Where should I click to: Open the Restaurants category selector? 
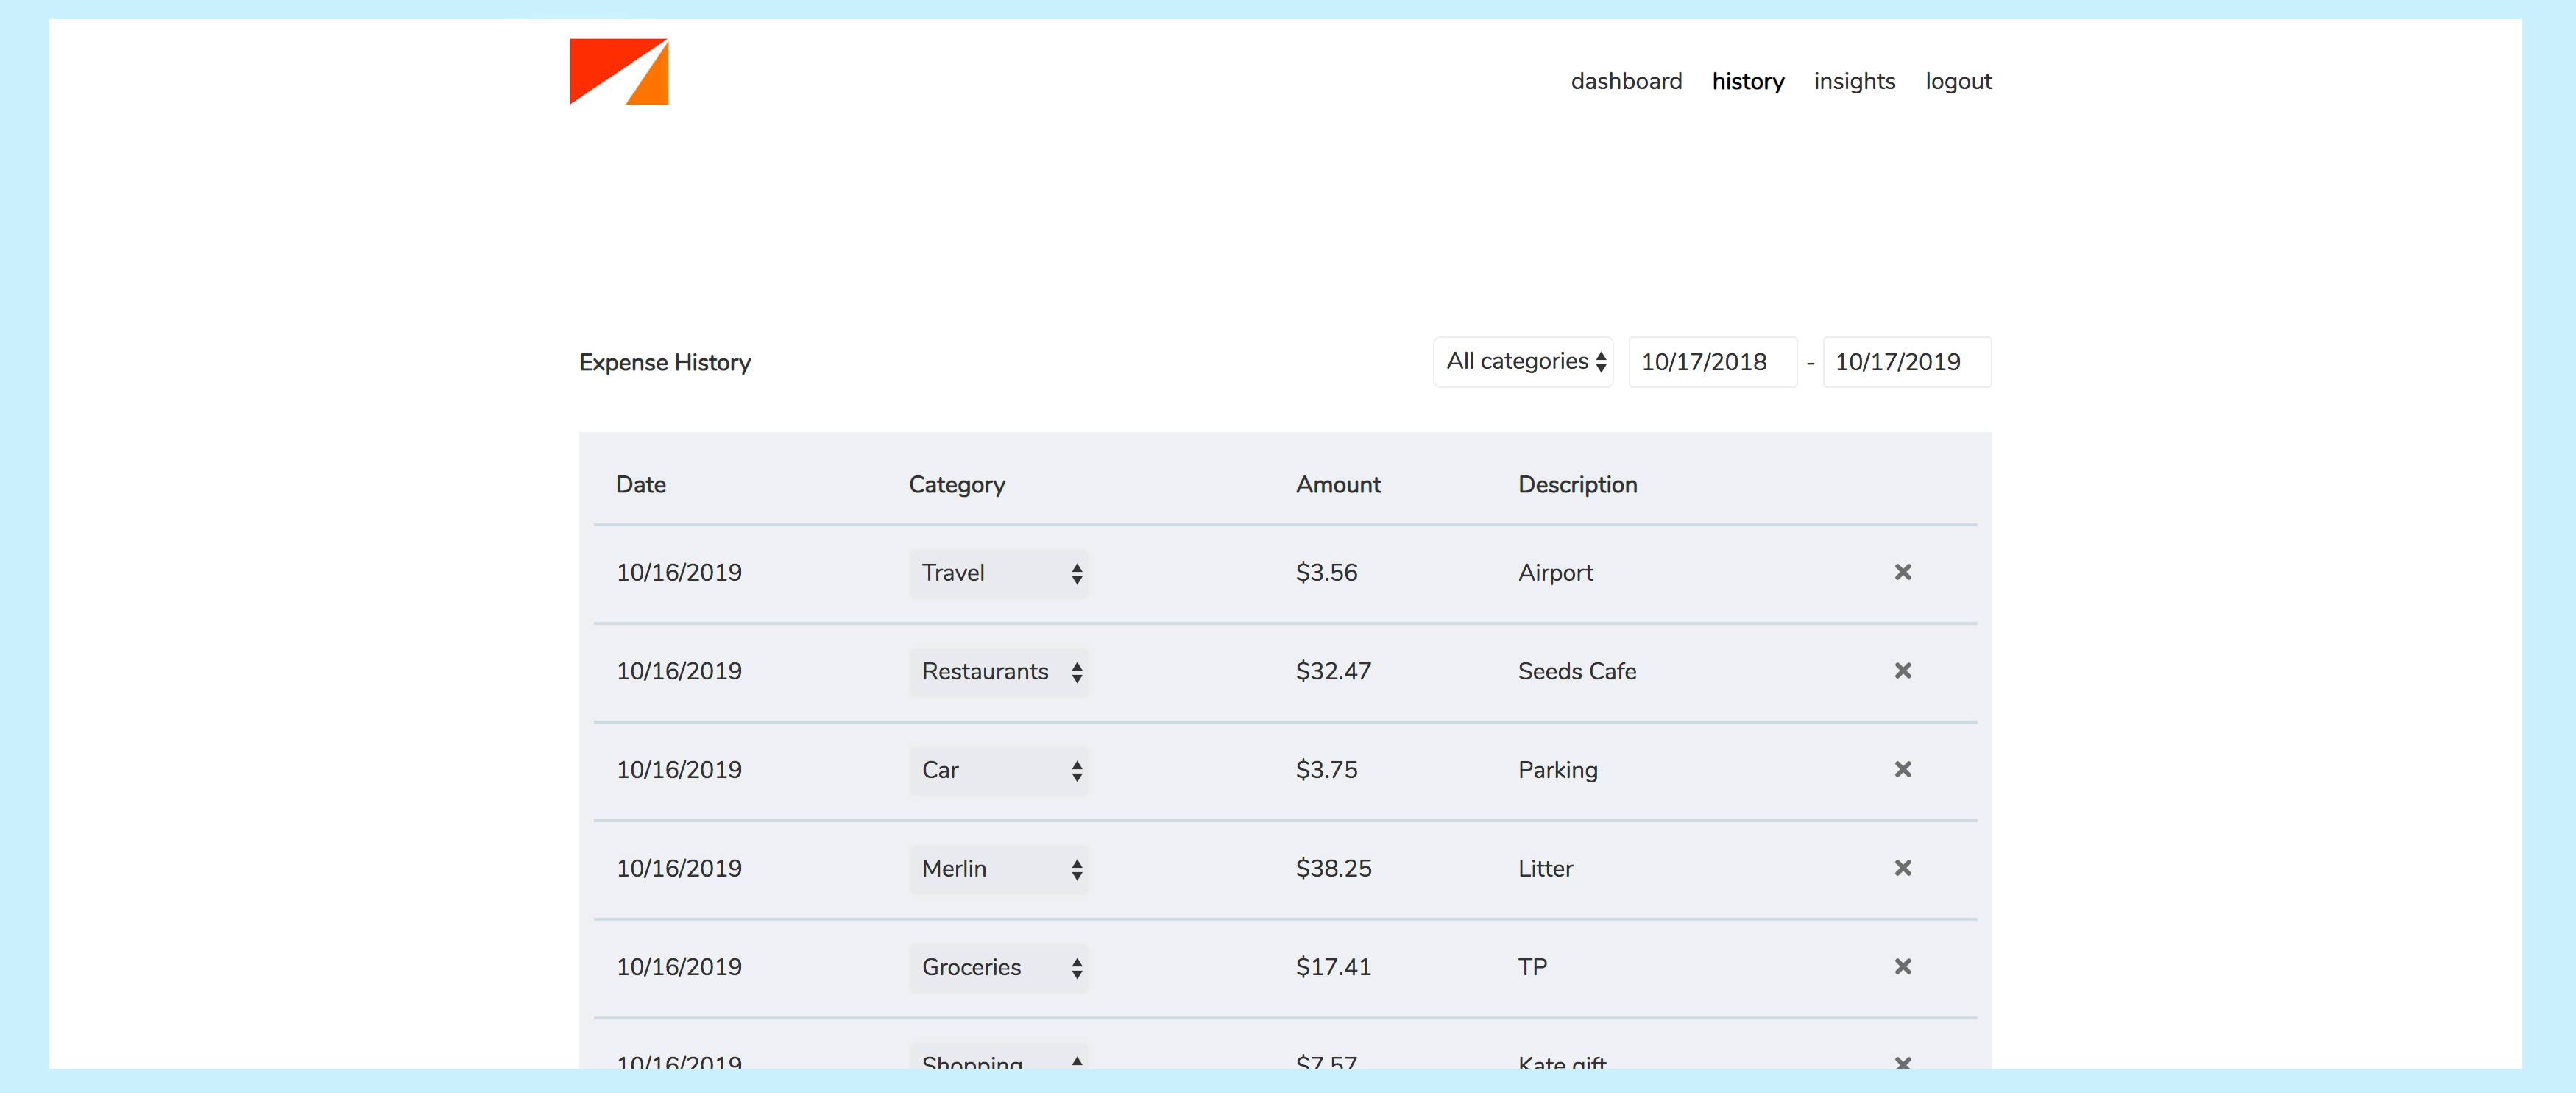998,672
